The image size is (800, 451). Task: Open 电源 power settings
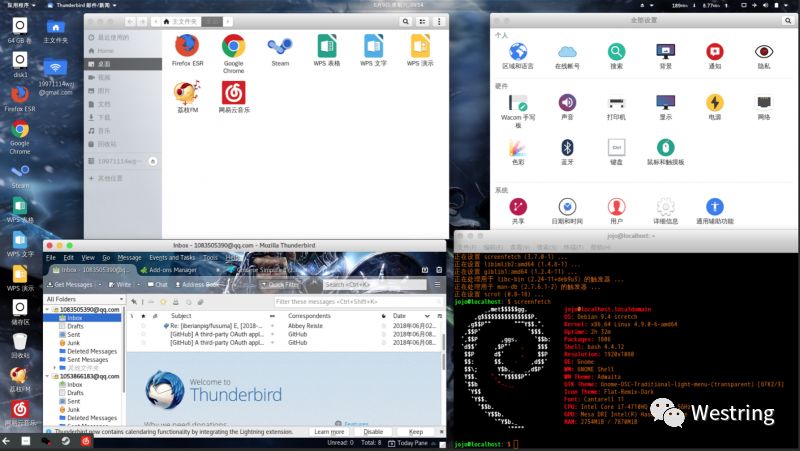[715, 107]
